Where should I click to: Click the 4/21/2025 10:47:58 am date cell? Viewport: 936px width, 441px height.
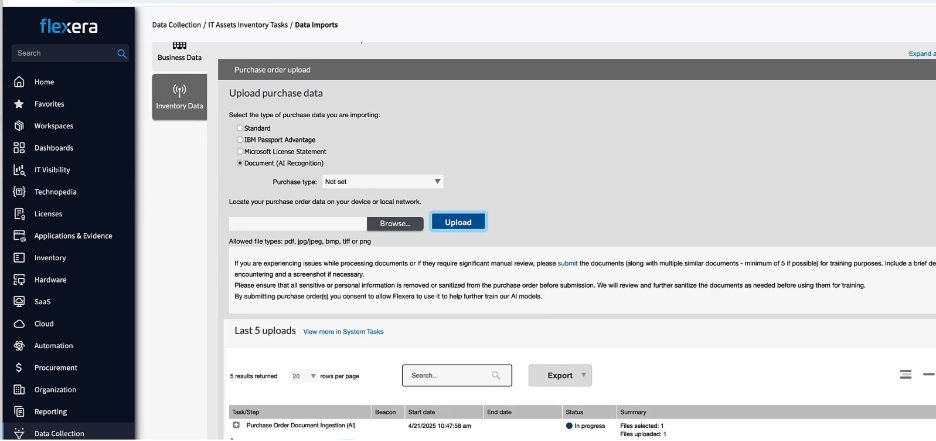click(439, 426)
